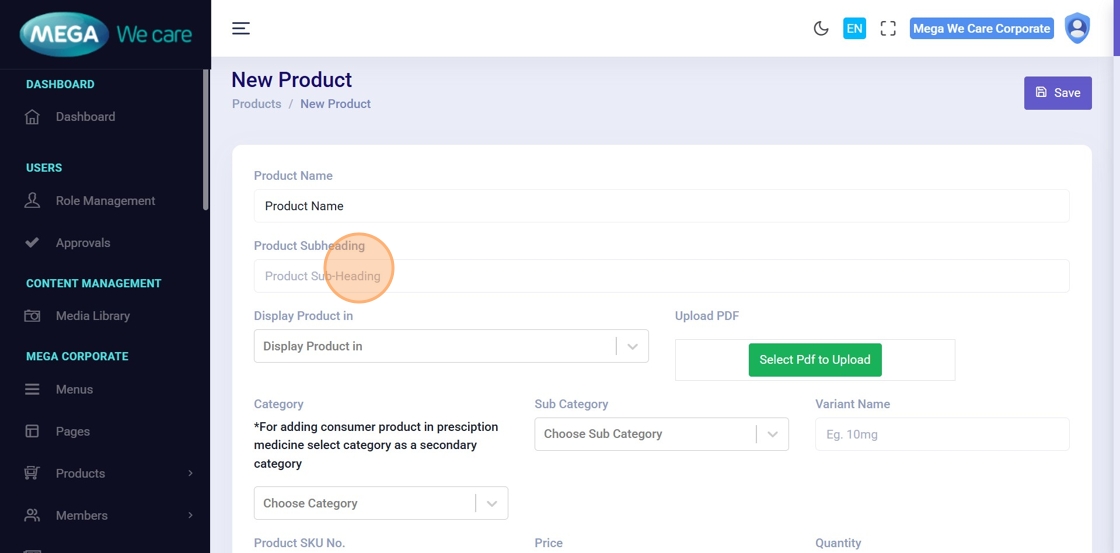The height and width of the screenshot is (553, 1120).
Task: Click the hamburger menu toggle icon
Action: tap(241, 28)
